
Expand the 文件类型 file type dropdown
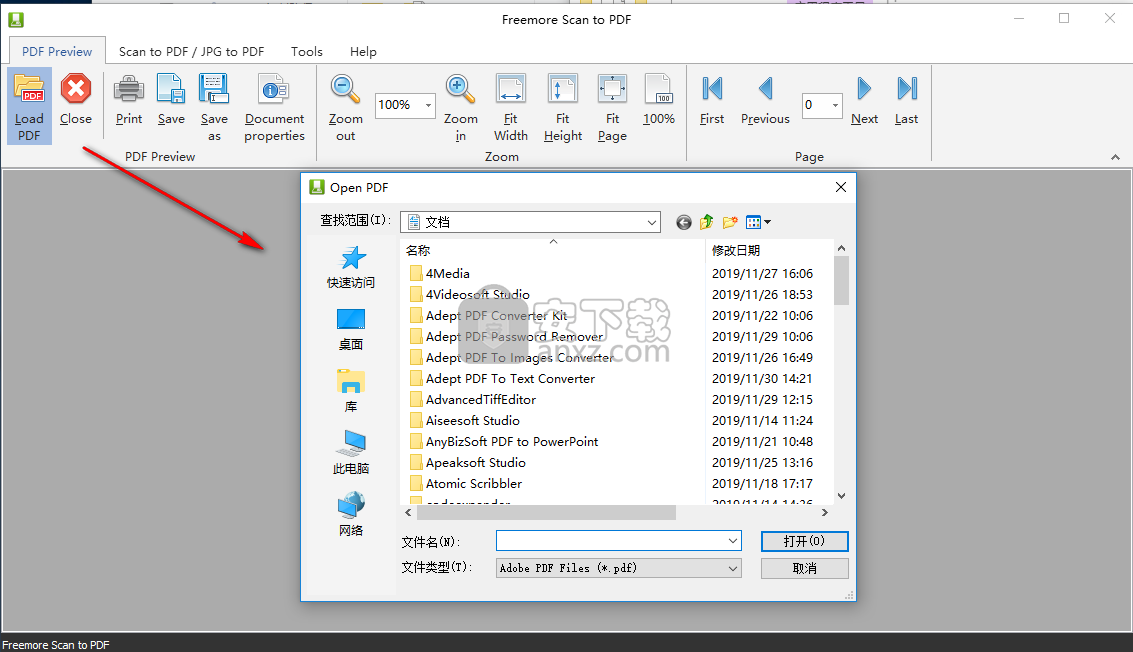tap(733, 568)
